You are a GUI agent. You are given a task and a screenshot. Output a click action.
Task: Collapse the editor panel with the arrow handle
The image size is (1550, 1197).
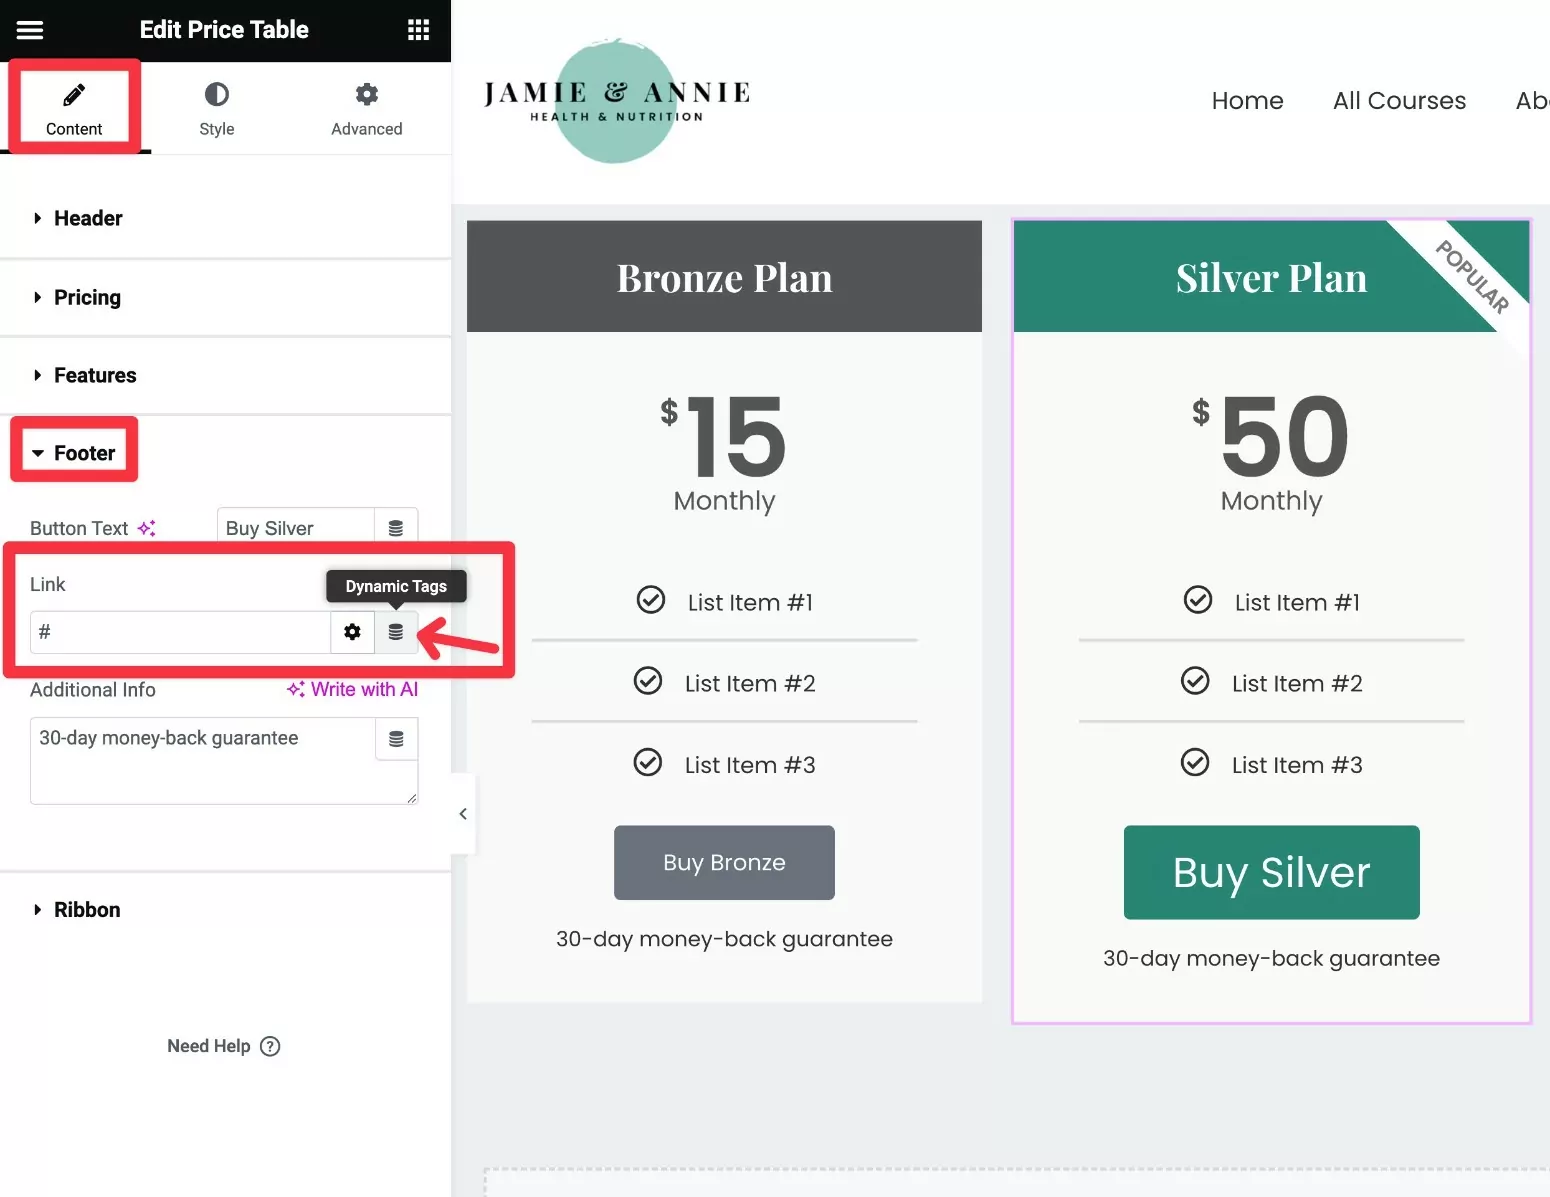click(463, 814)
